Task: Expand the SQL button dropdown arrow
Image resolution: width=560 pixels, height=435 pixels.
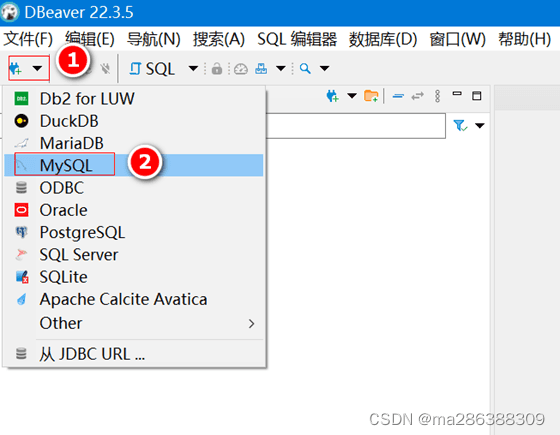Action: [x=193, y=68]
